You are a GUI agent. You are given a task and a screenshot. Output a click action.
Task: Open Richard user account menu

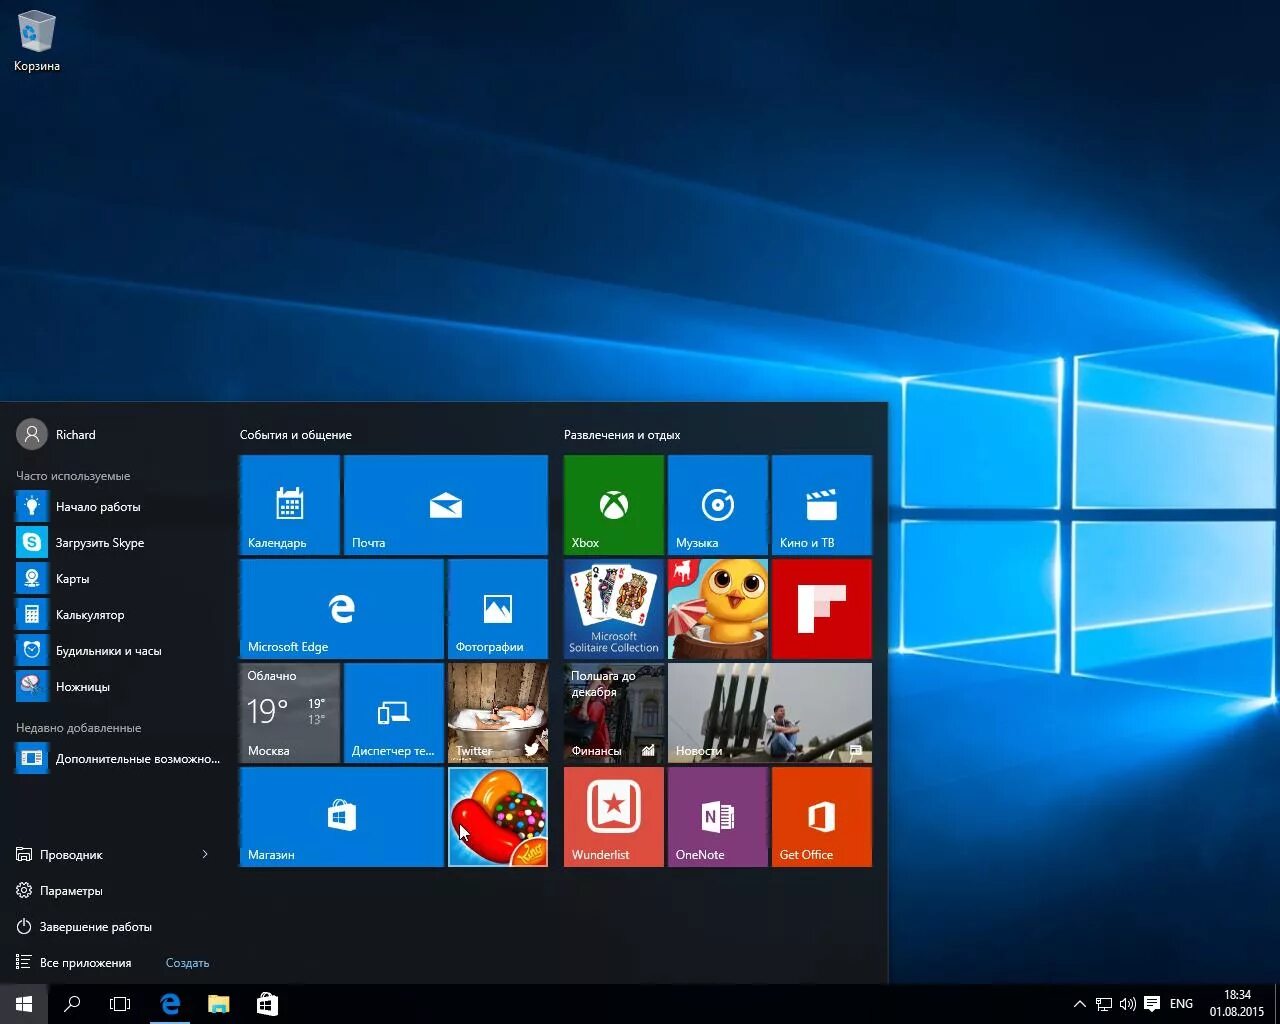pos(57,434)
